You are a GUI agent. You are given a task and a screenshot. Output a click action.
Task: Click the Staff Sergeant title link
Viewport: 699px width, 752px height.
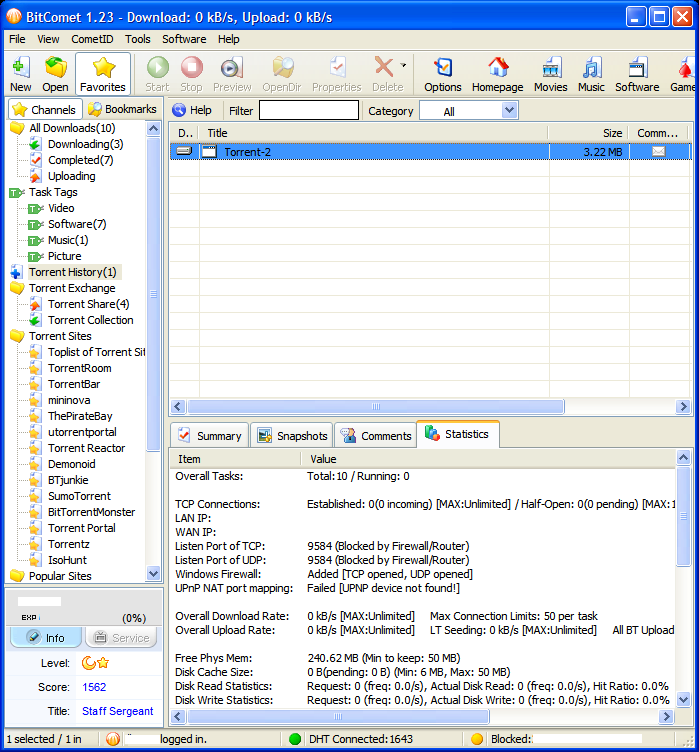point(118,711)
